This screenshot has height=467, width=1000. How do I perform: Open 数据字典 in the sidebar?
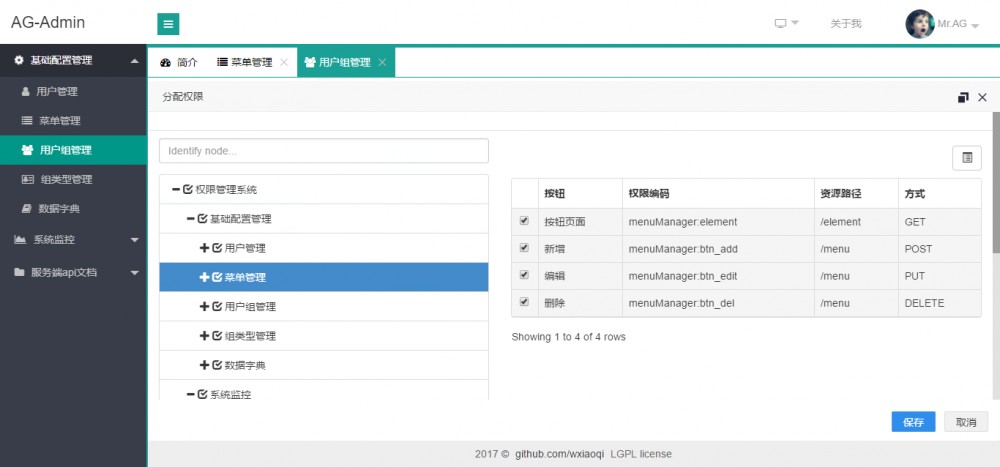coord(73,209)
